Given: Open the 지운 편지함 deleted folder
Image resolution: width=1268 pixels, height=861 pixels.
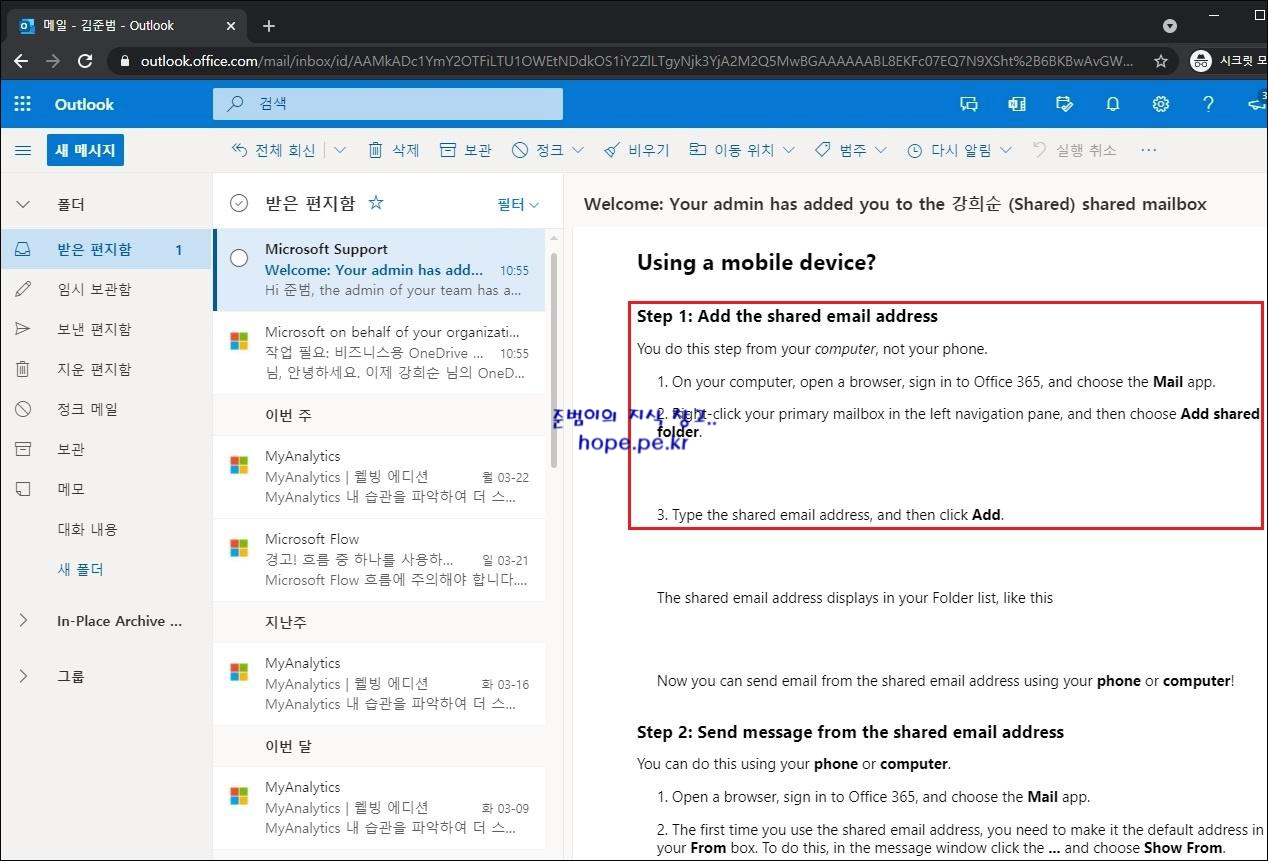Looking at the screenshot, I should click(x=106, y=369).
